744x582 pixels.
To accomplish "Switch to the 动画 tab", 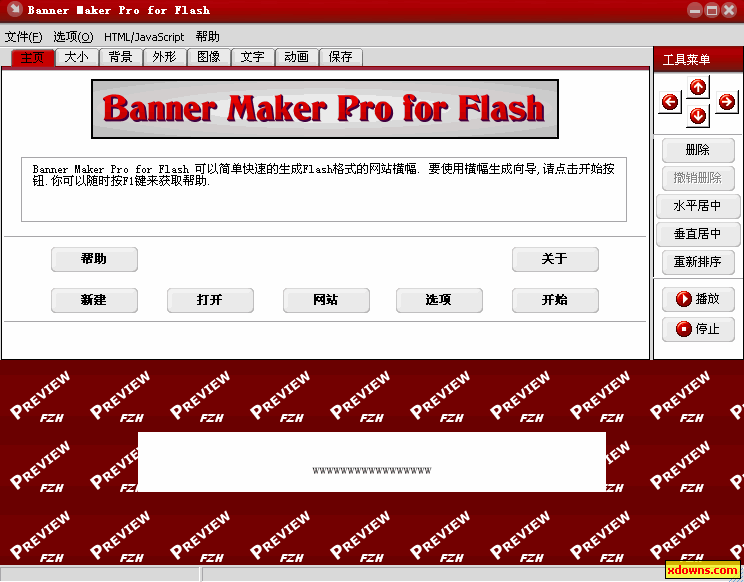I will click(x=297, y=57).
